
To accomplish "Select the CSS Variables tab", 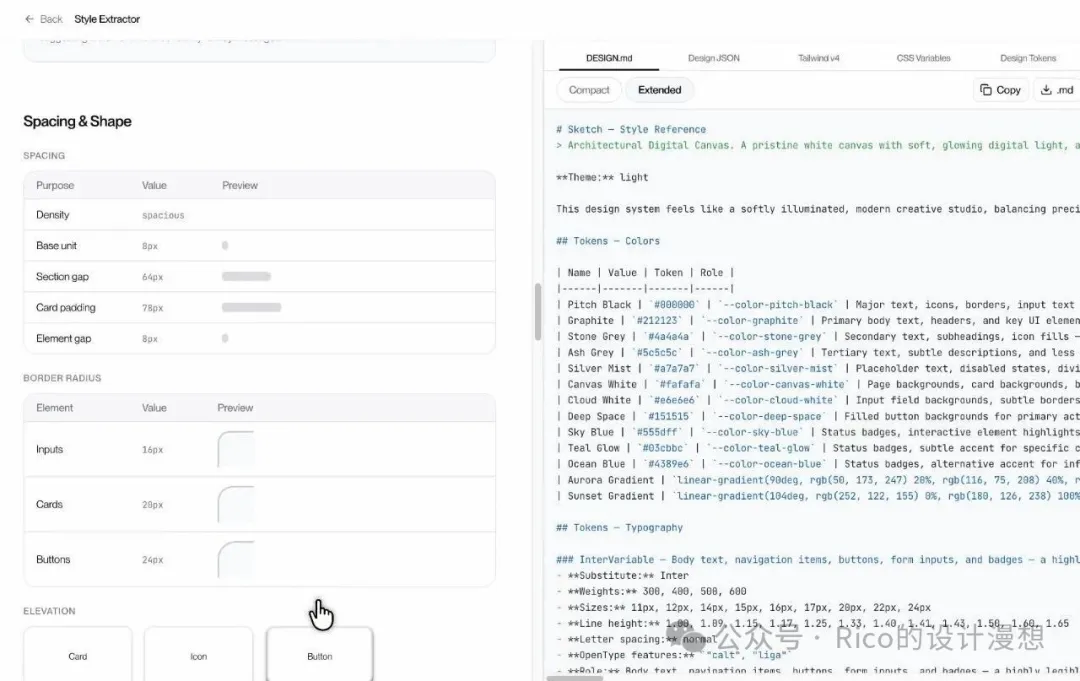I will [923, 58].
